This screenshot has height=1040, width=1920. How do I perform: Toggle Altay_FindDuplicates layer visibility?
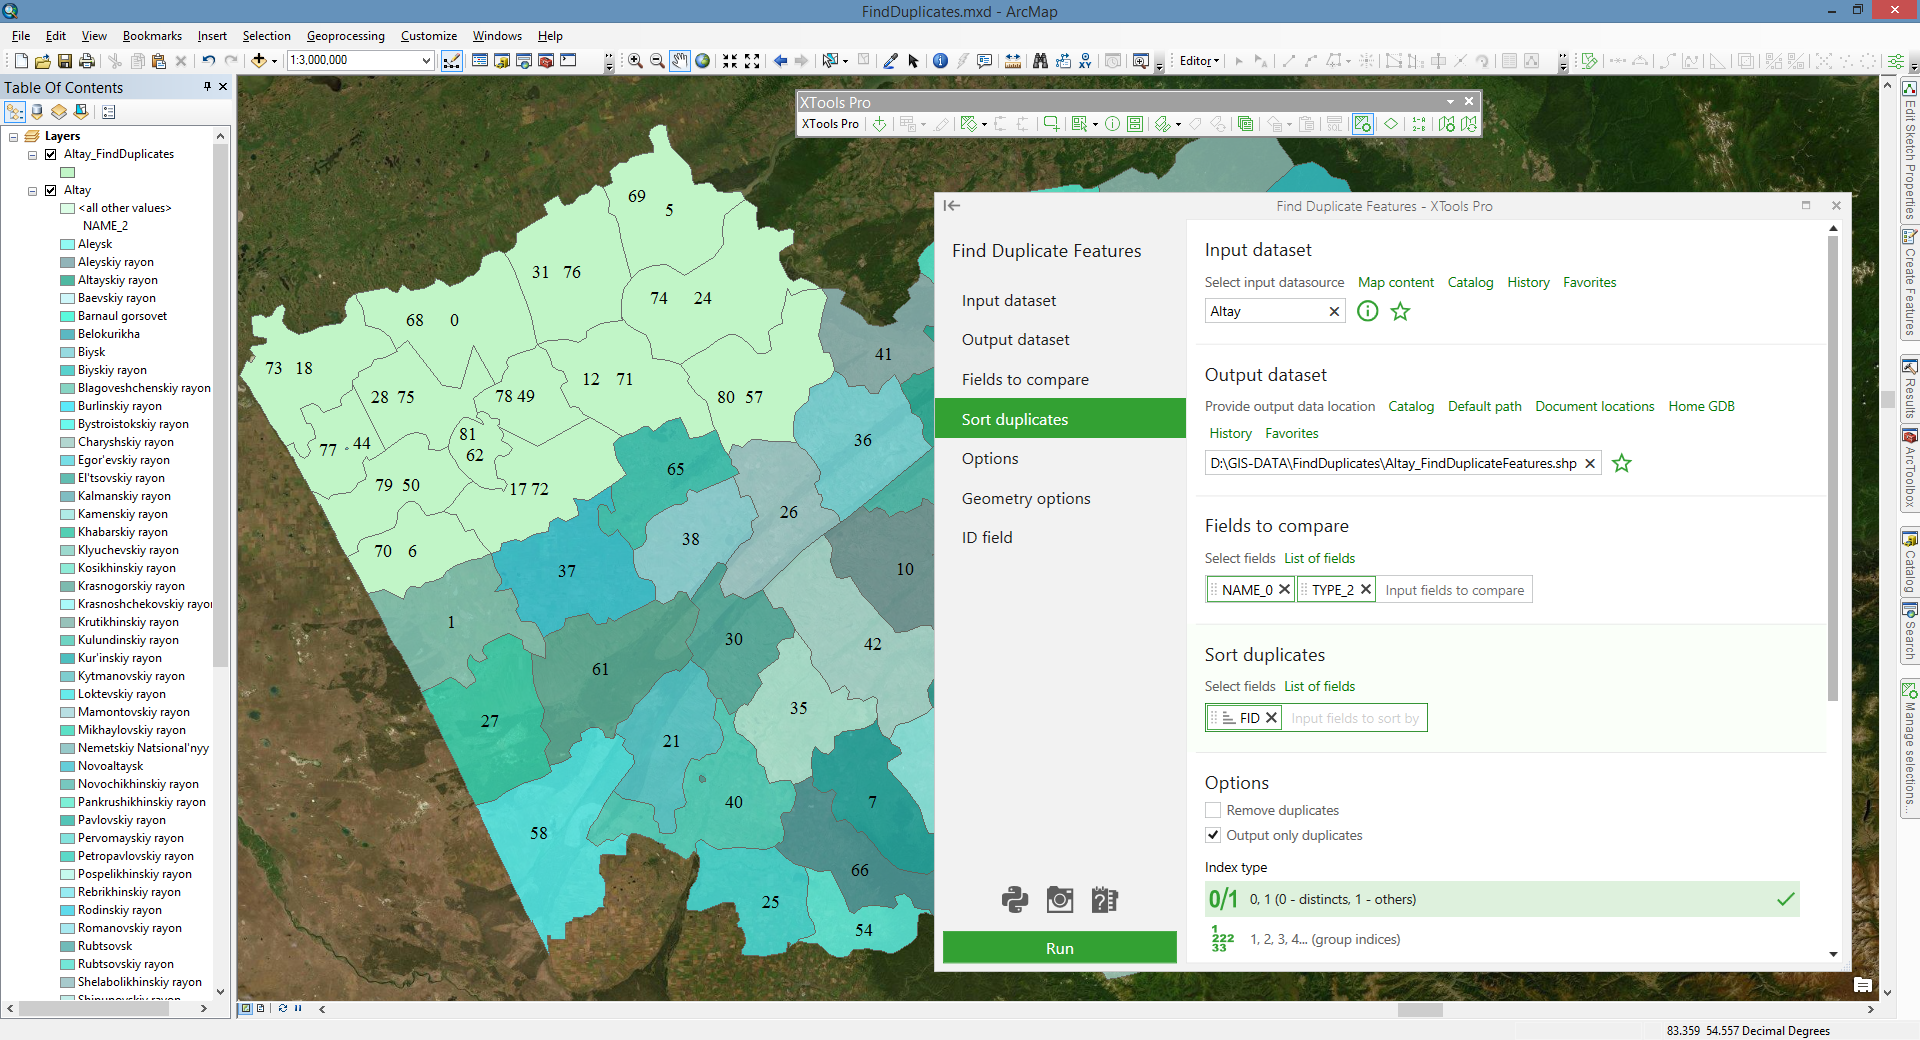coord(51,154)
